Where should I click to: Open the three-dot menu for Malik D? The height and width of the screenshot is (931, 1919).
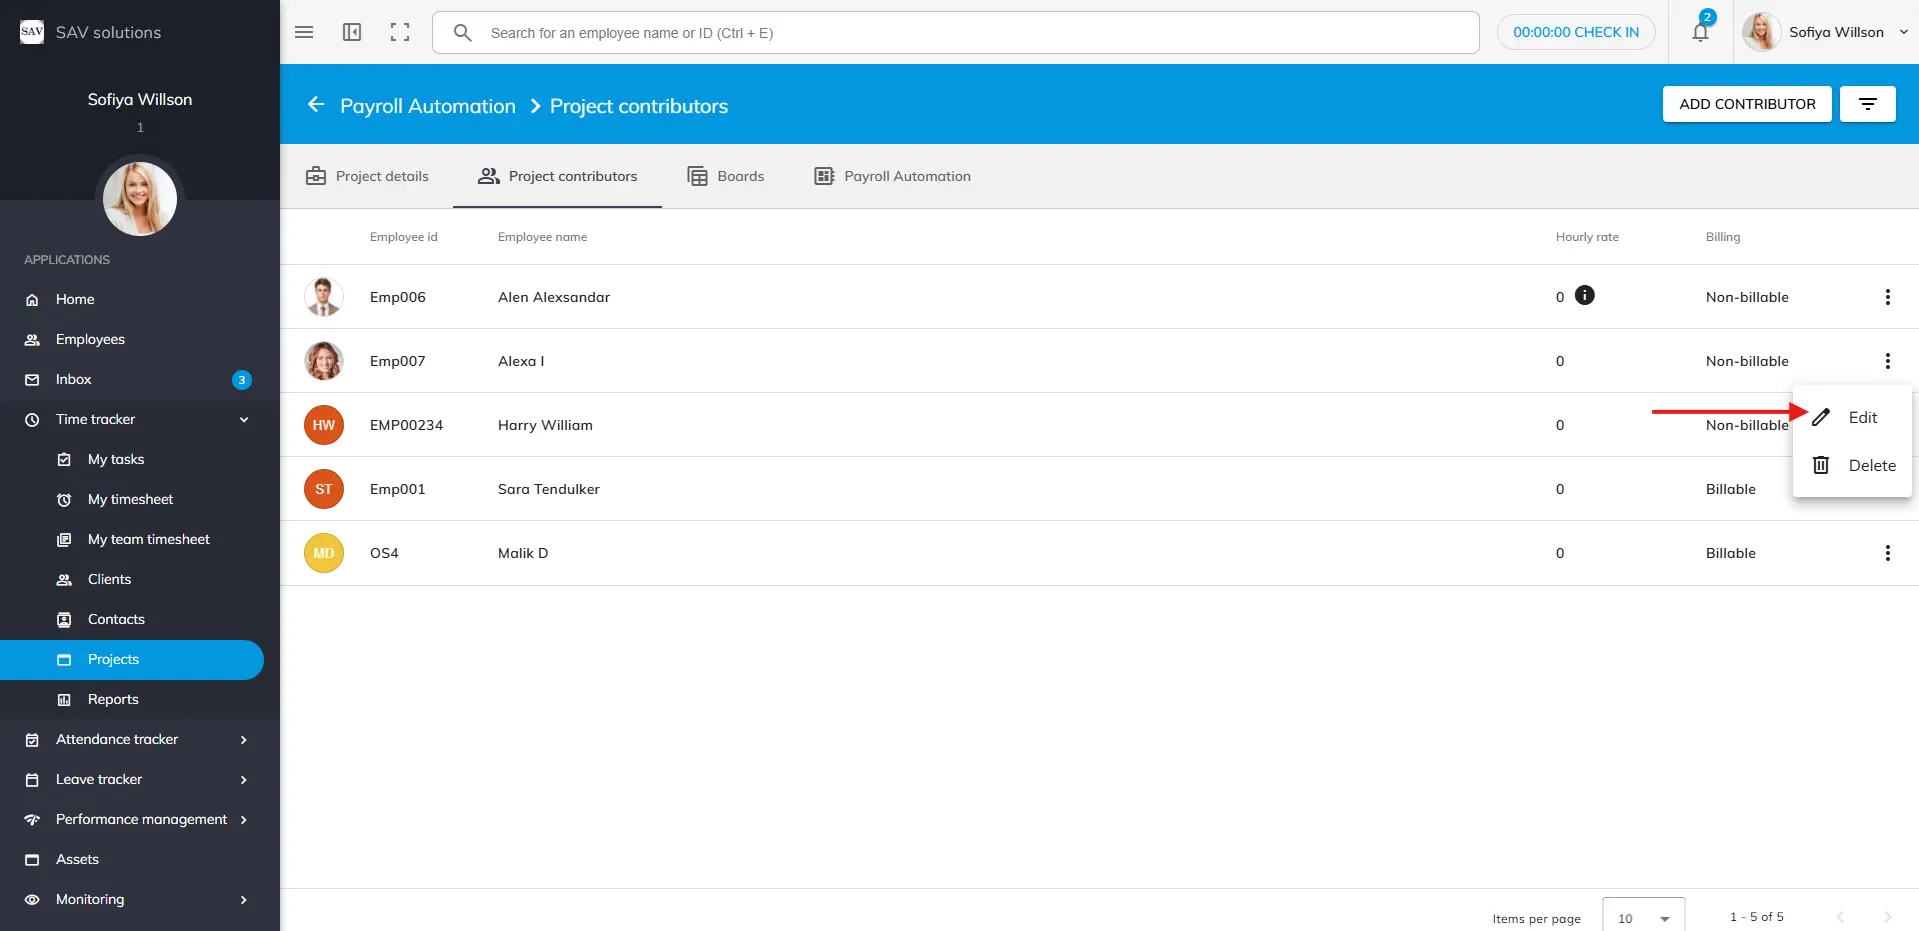1887,553
